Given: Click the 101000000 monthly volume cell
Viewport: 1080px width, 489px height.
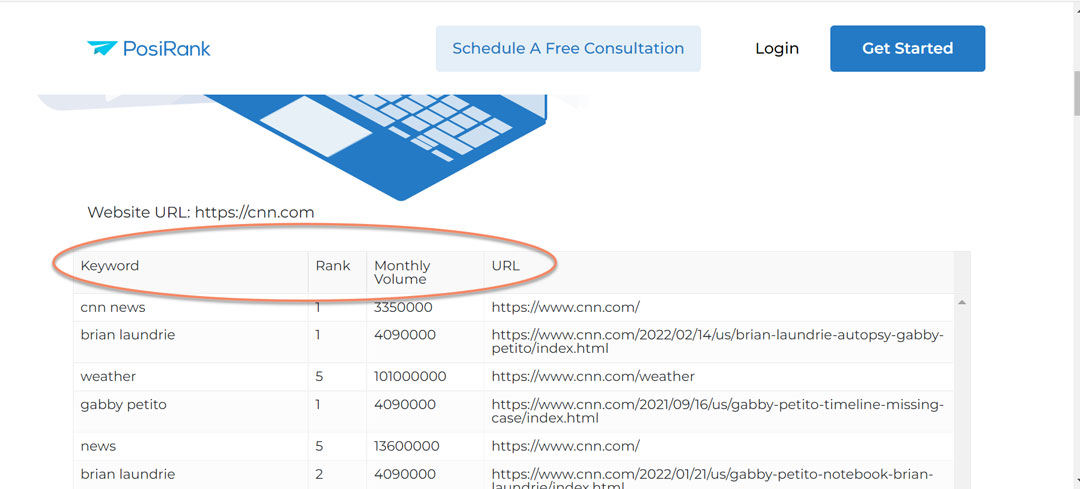Looking at the screenshot, I should (x=410, y=376).
